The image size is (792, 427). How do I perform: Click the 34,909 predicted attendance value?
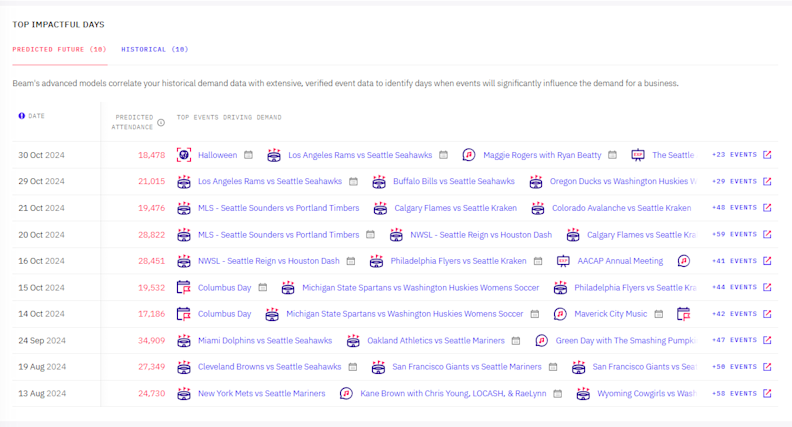click(x=151, y=341)
